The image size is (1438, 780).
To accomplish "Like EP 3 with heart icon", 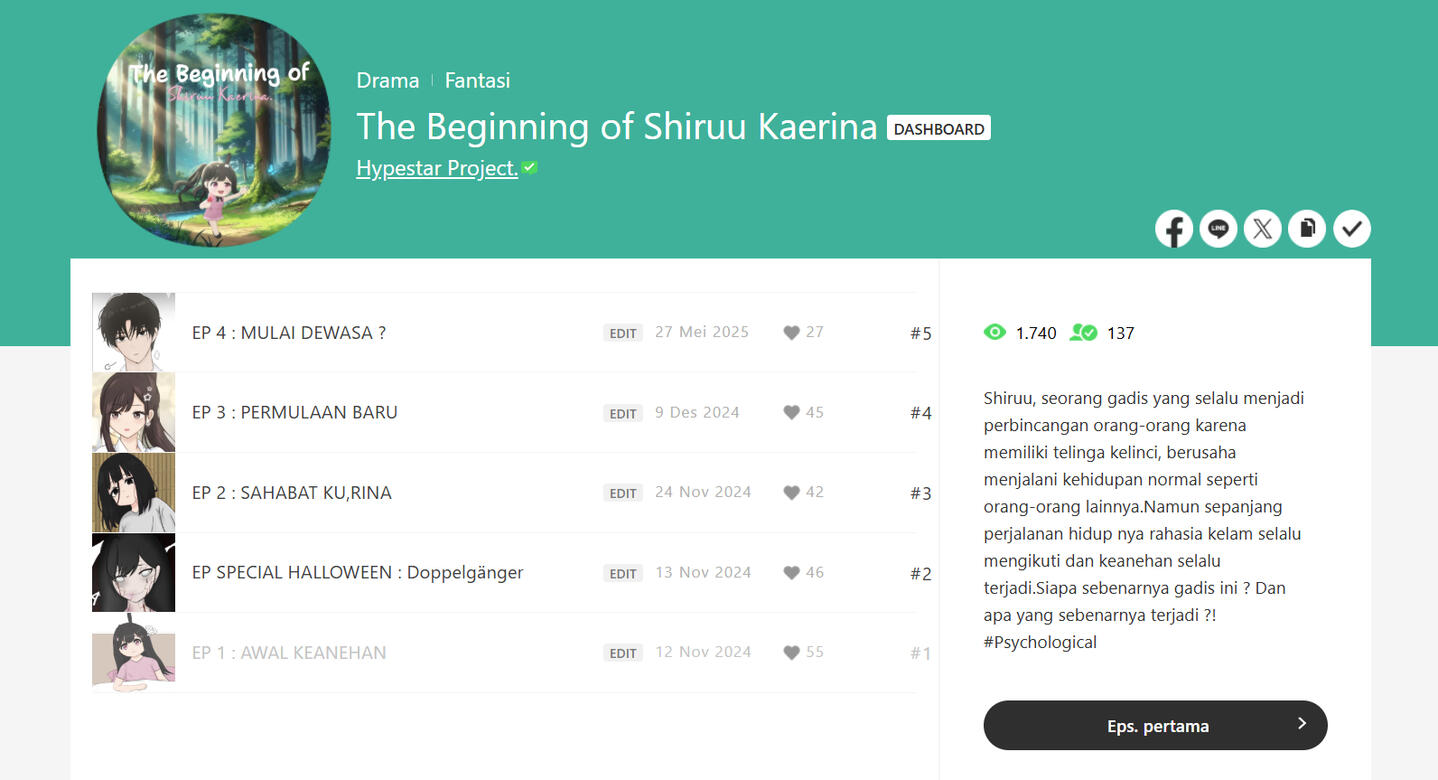I will (x=791, y=412).
